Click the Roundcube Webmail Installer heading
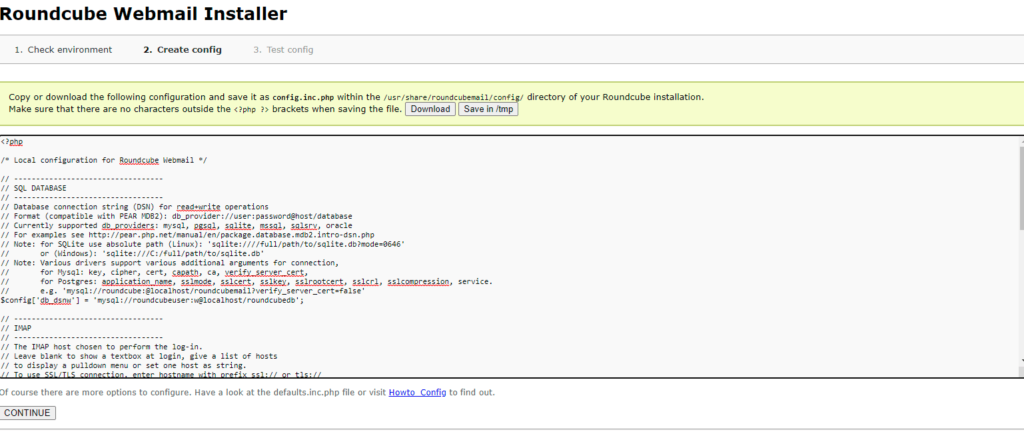 (x=143, y=14)
